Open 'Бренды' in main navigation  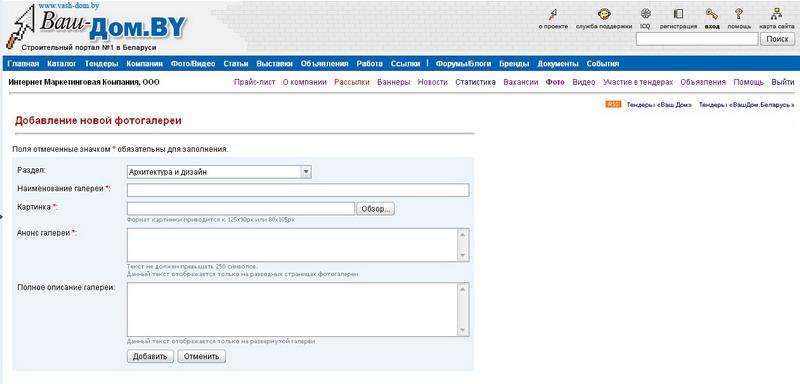click(x=514, y=64)
